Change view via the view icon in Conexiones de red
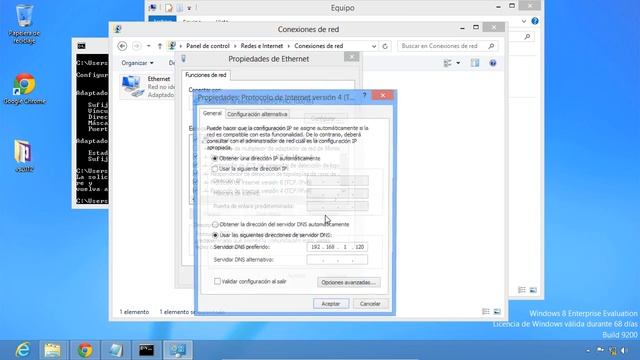 coord(448,63)
